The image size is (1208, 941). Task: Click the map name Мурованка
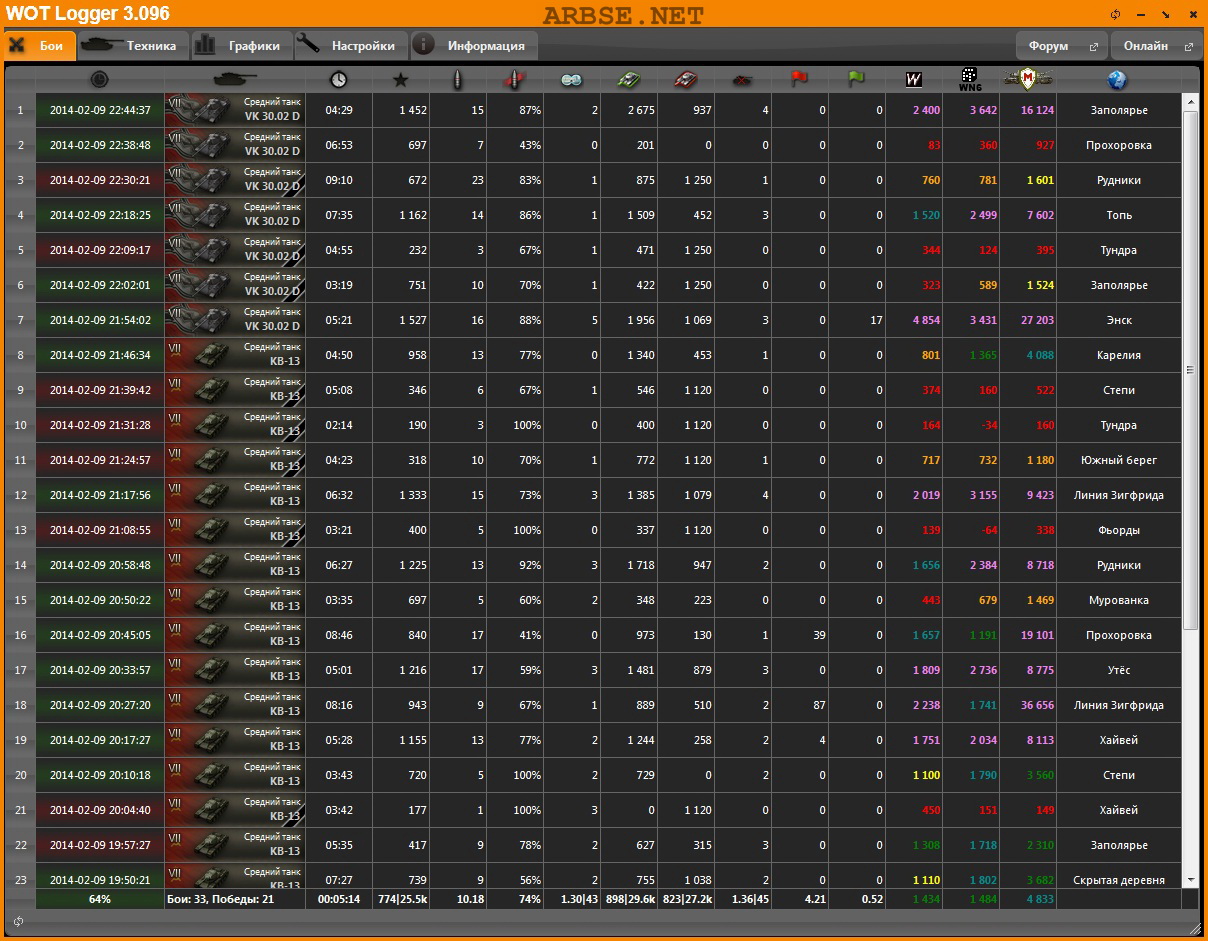tap(1118, 600)
